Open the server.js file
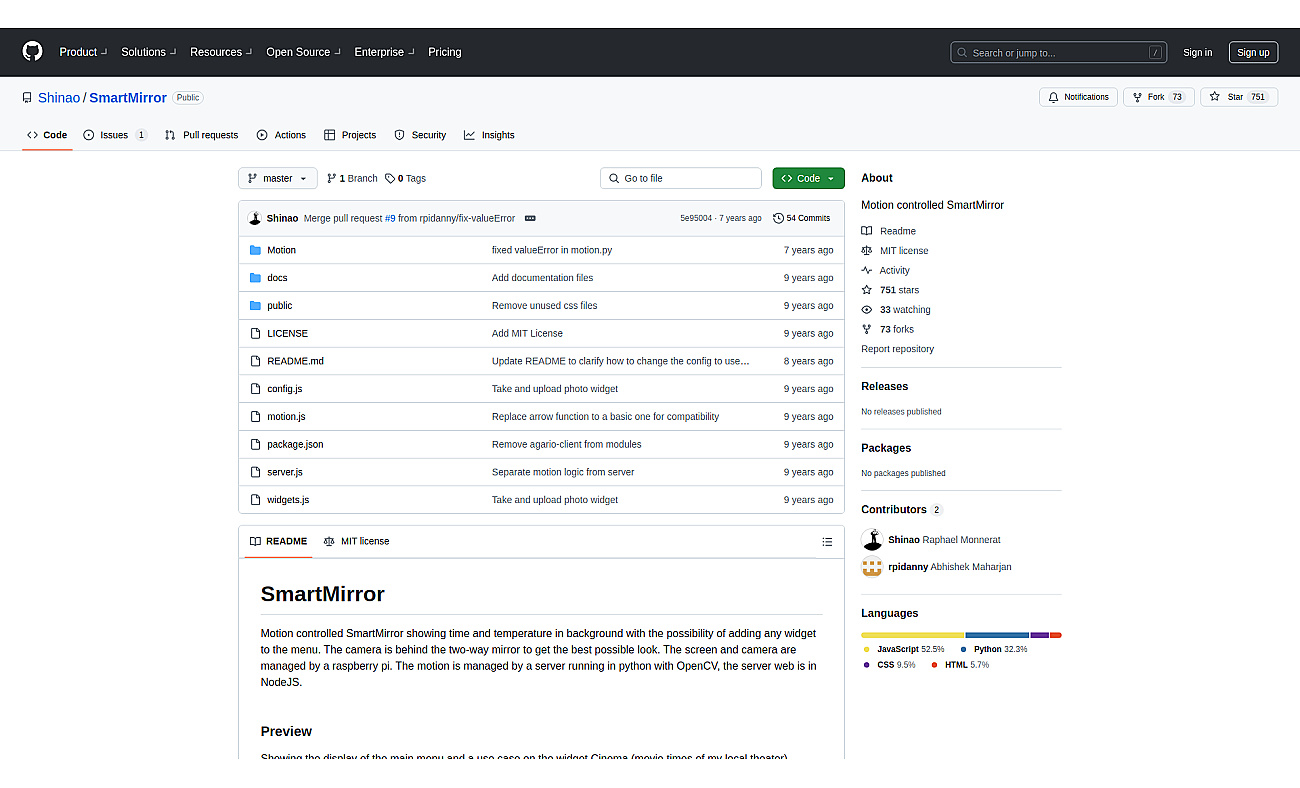 (285, 472)
